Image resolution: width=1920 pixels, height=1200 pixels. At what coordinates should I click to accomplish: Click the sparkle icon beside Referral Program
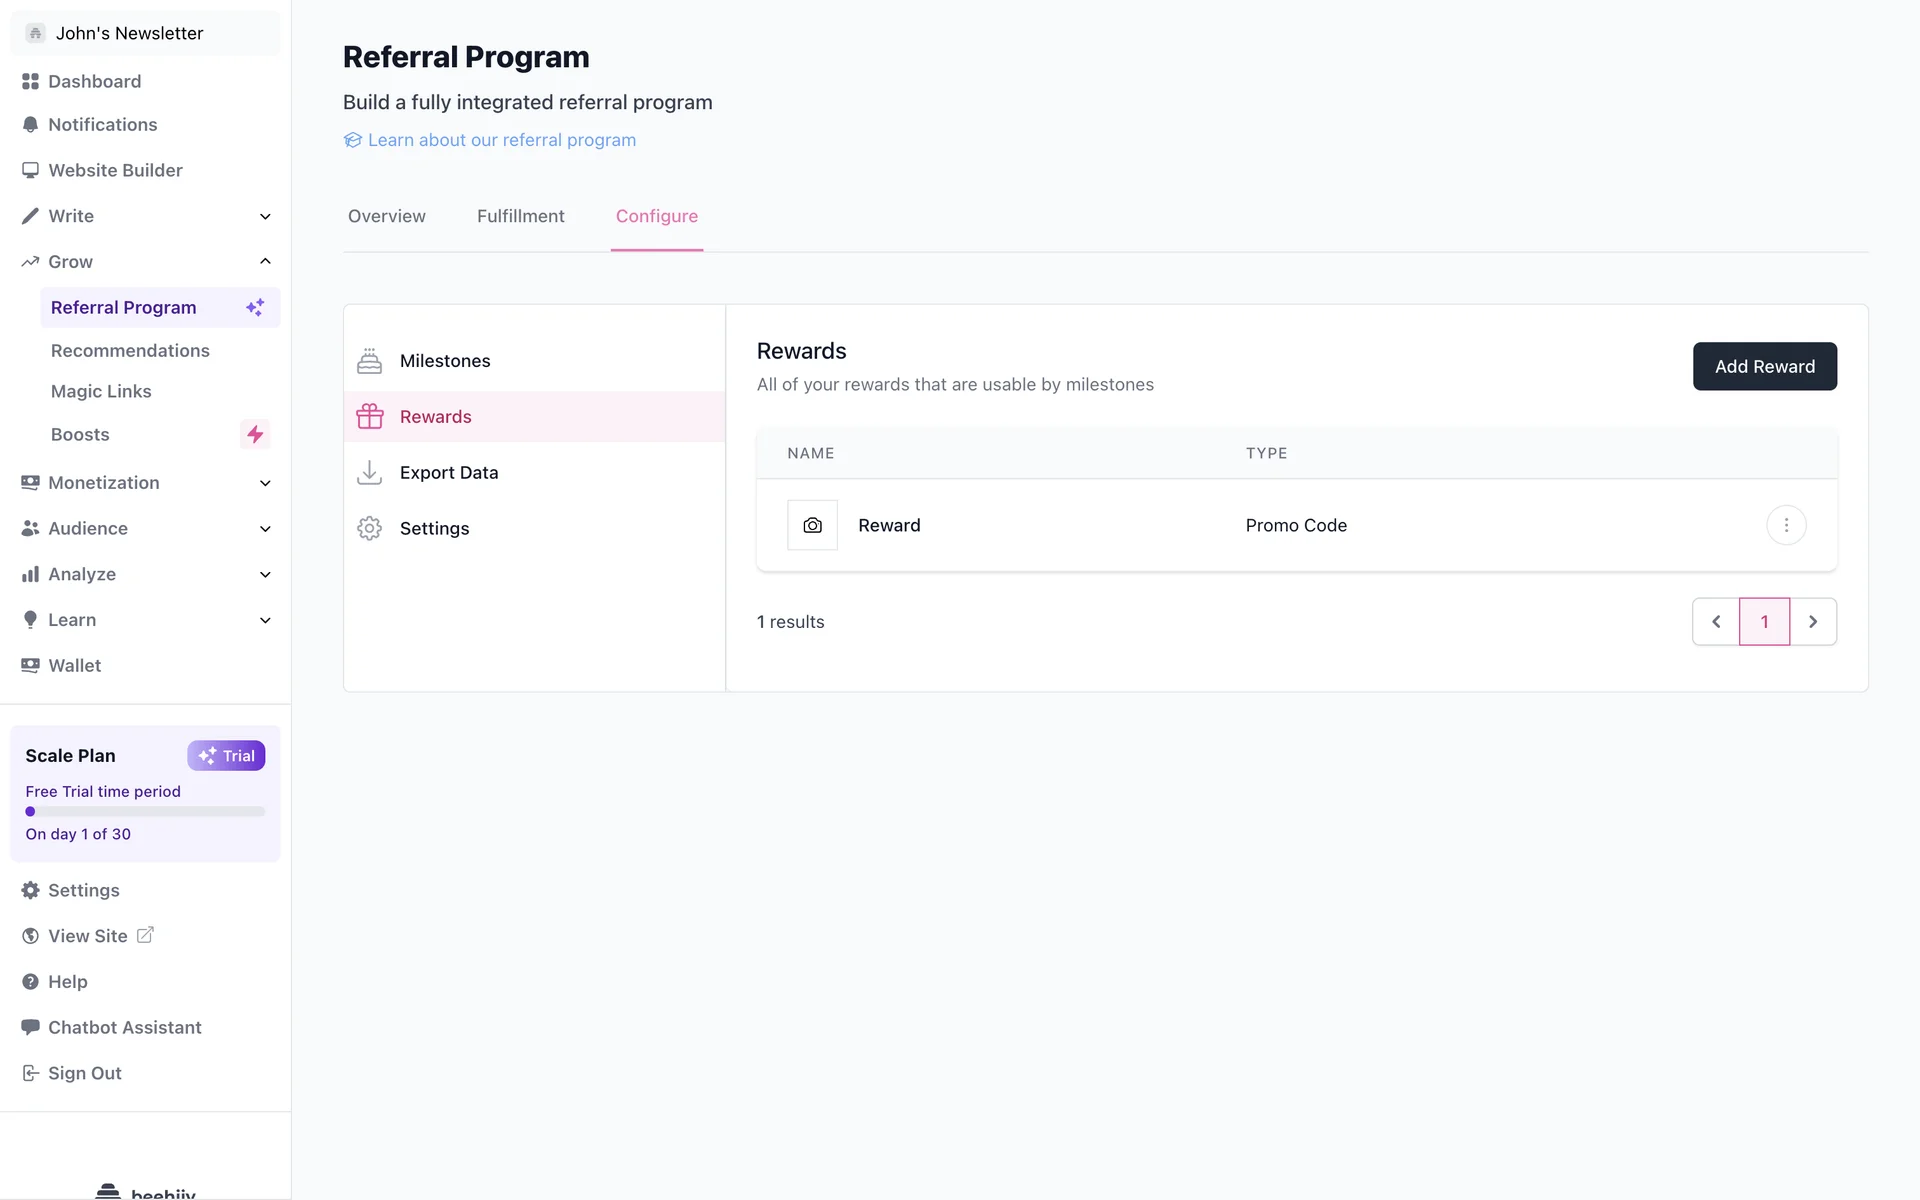(x=255, y=307)
